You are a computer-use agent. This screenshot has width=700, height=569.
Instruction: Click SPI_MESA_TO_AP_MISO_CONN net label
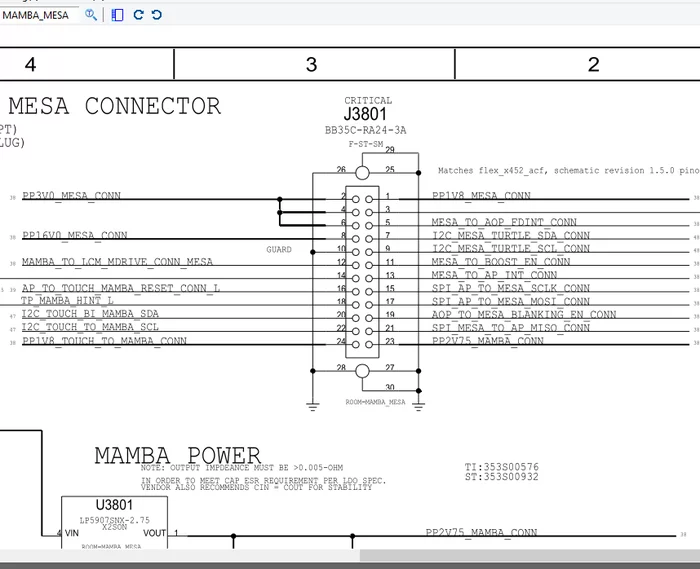tap(511, 327)
